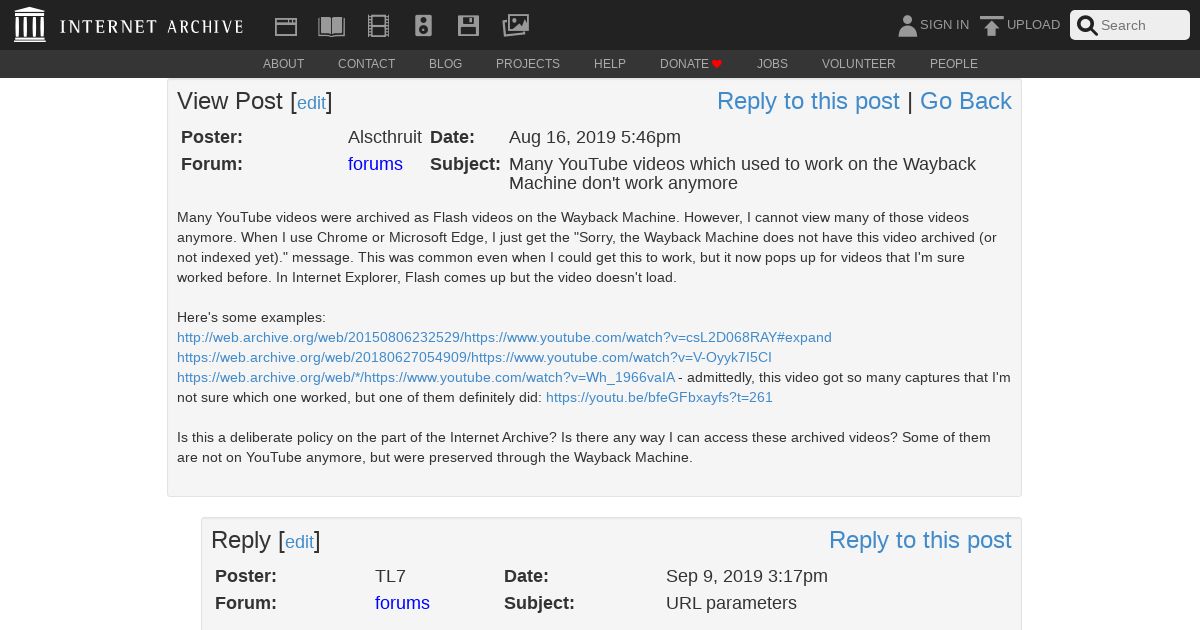The image size is (1200, 630).
Task: Open forums link in TL7's reply
Action: (402, 603)
